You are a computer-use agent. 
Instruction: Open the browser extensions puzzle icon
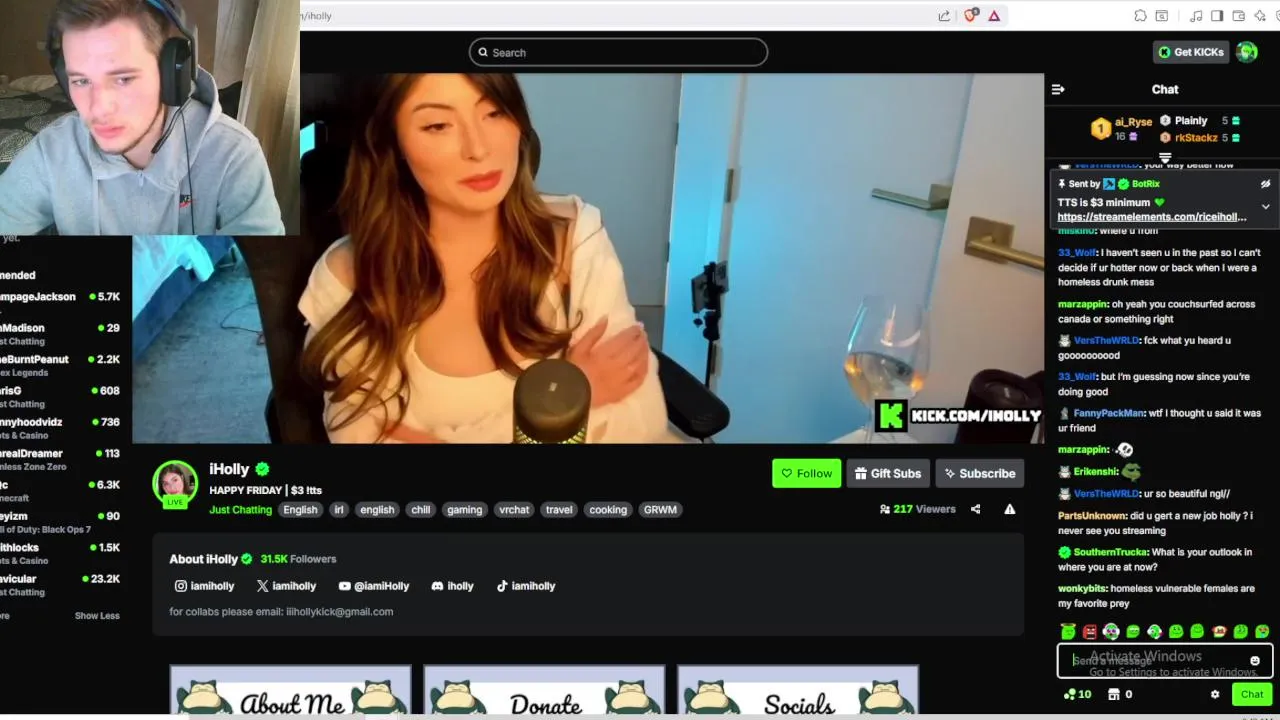(x=1140, y=16)
